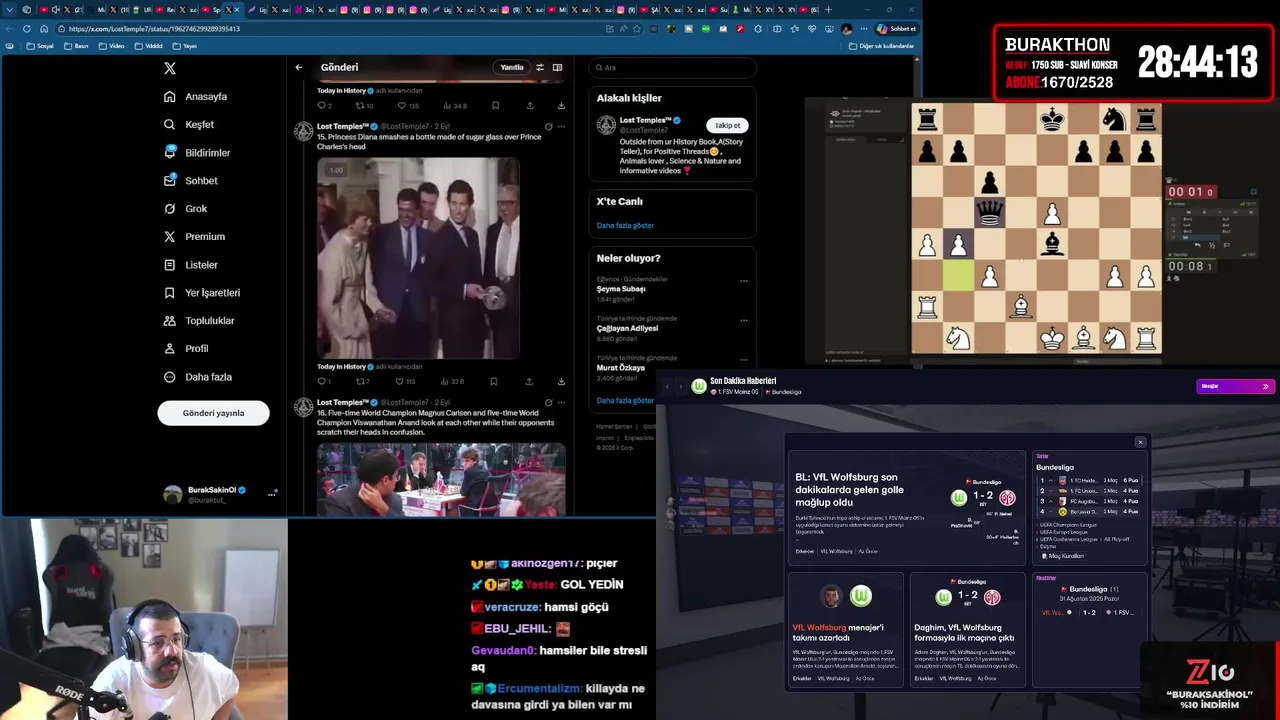Bookmark the Princess Diana post
The image size is (1280, 720).
pyautogui.click(x=493, y=381)
